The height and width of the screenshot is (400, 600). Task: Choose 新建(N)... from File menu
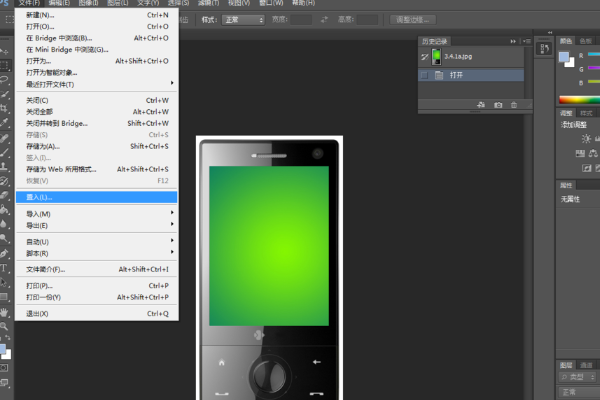(x=97, y=15)
